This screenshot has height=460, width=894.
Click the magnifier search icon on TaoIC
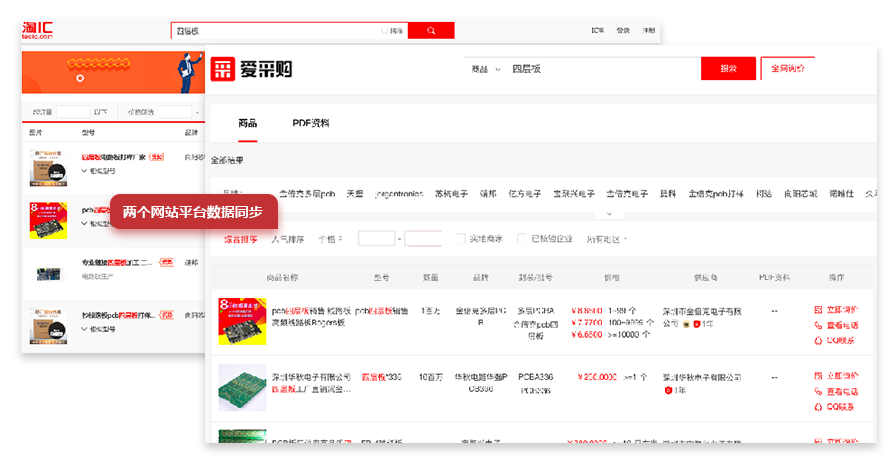(431, 31)
